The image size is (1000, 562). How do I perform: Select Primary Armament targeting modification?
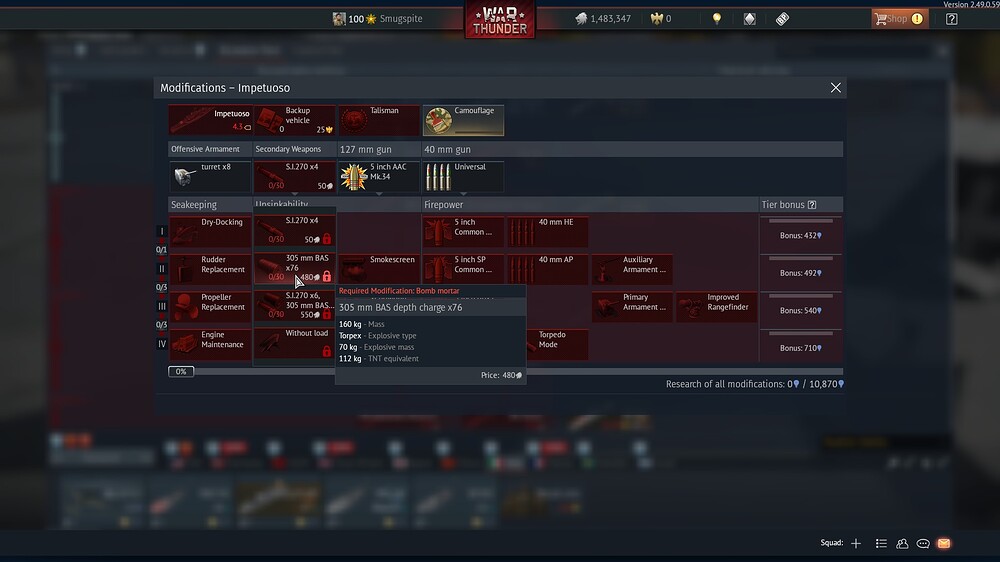click(632, 307)
